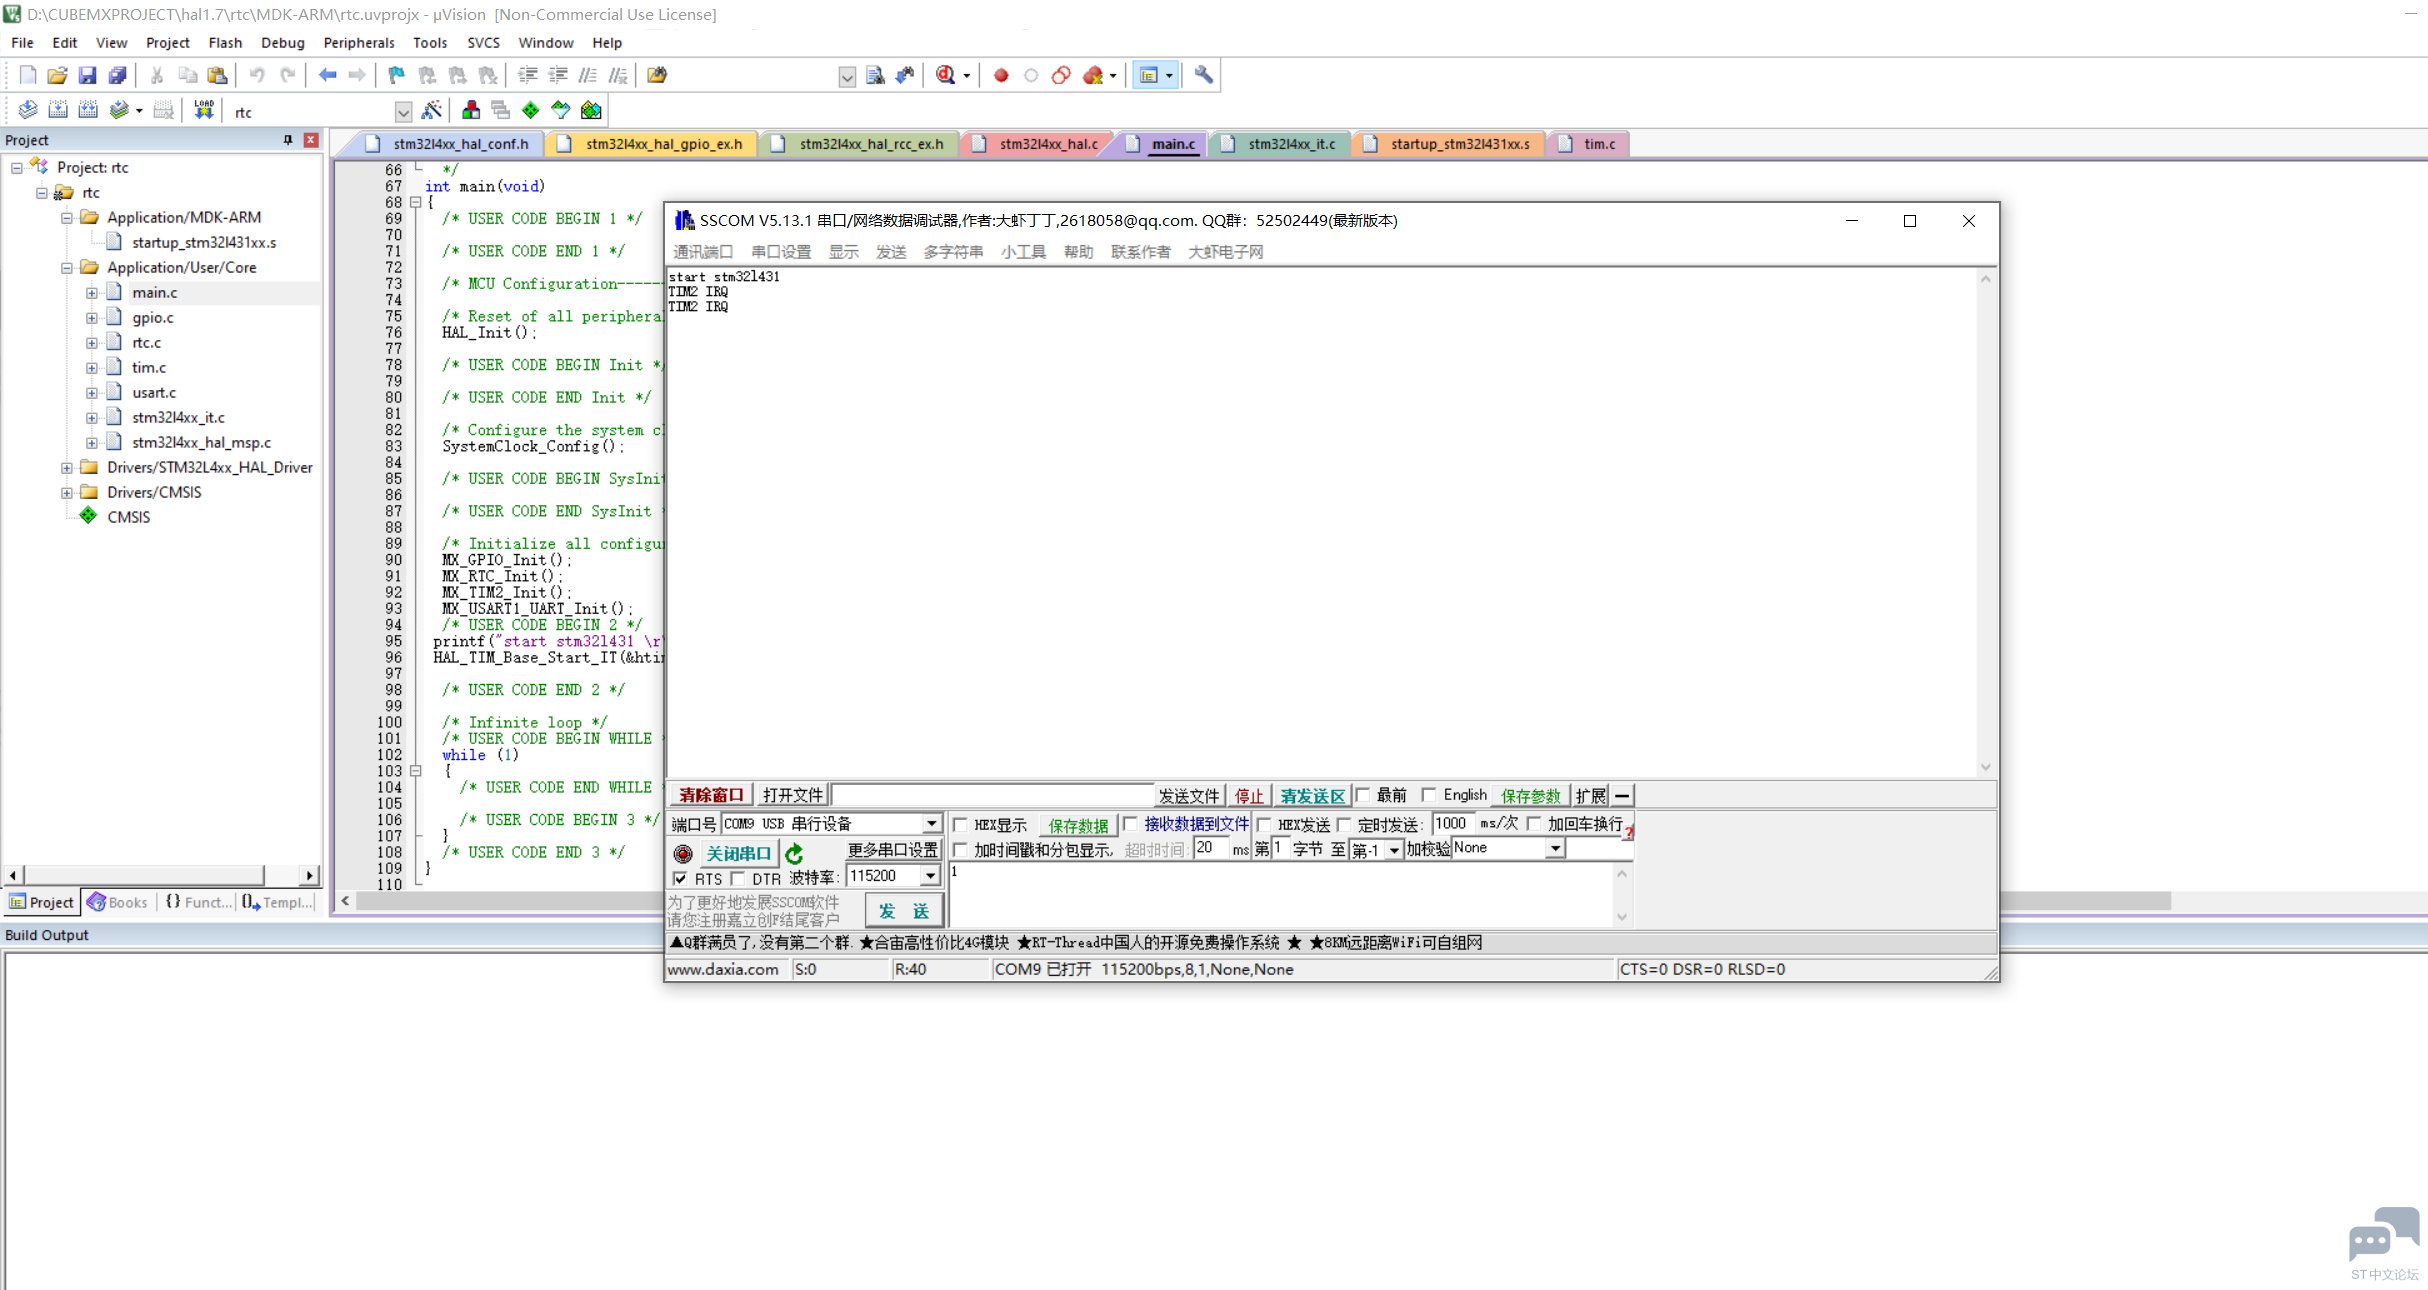
Task: Switch to the stm32l4xx_it.c tab
Action: coord(1280,144)
